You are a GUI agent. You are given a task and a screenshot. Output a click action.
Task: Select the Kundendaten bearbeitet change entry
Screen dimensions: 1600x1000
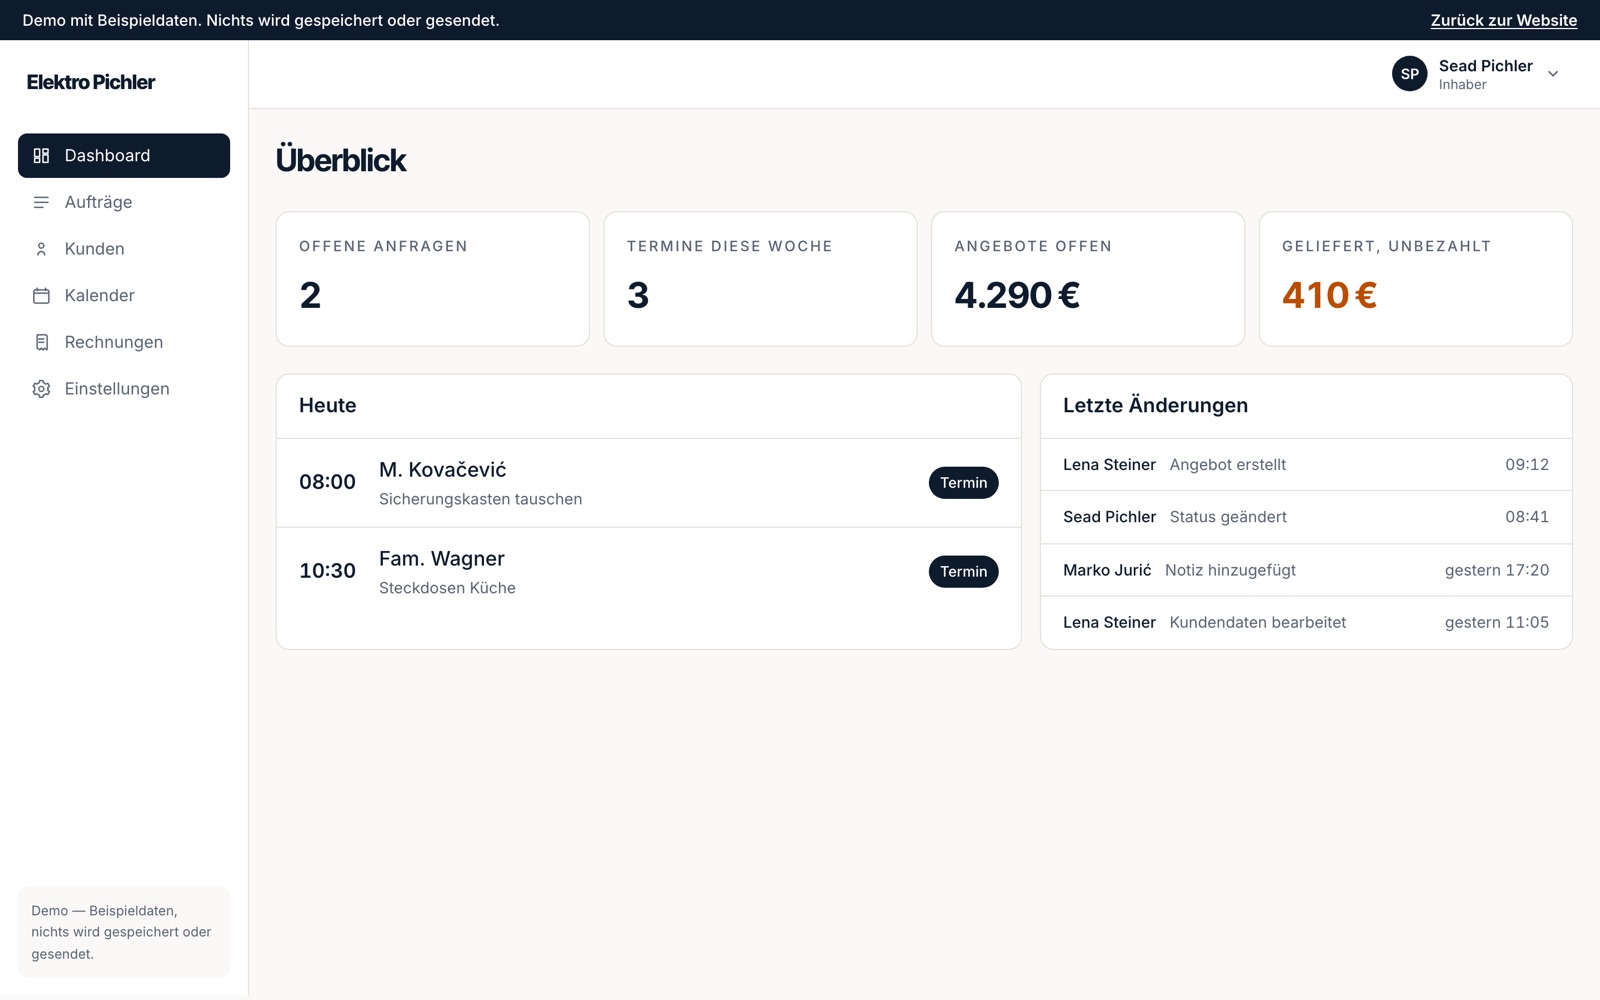coord(1306,622)
